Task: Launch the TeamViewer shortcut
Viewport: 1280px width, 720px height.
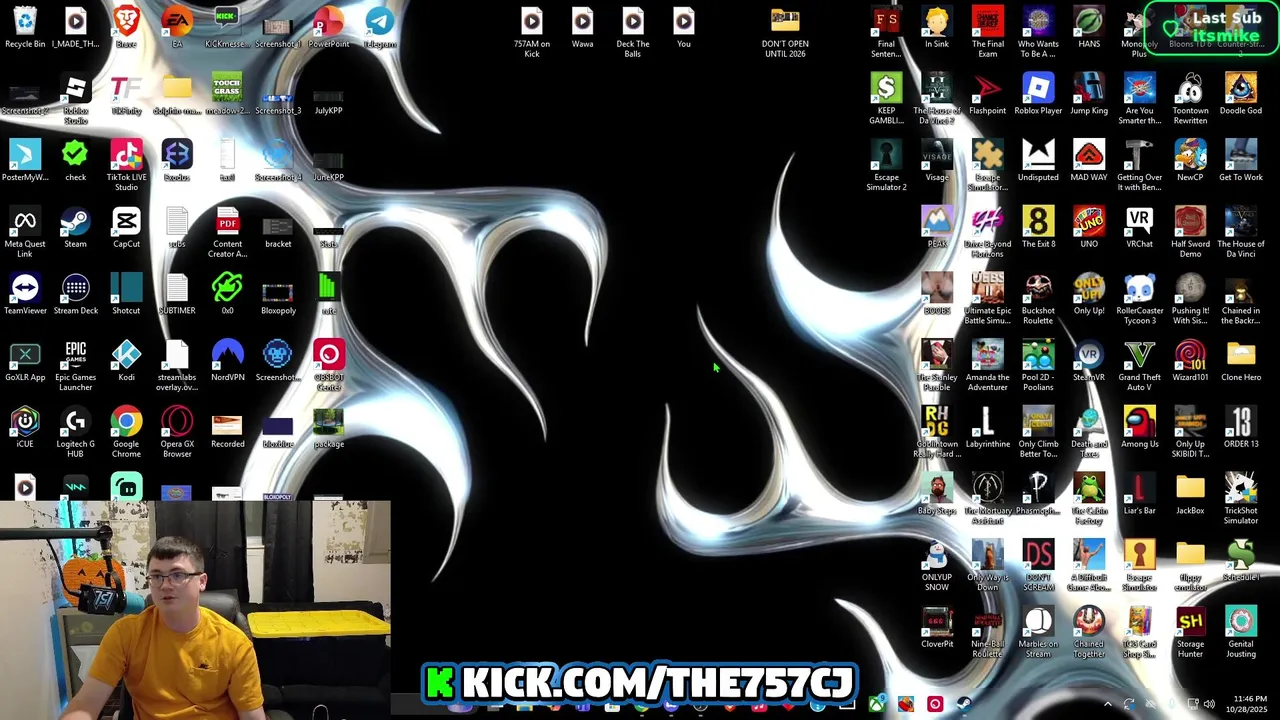Action: 25,295
